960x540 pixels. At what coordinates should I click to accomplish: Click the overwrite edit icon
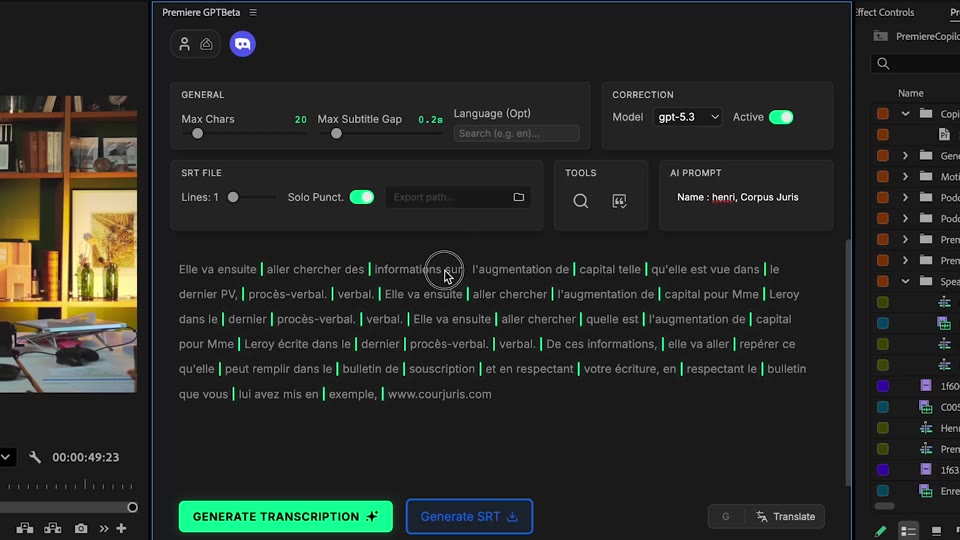pyautogui.click(x=53, y=528)
